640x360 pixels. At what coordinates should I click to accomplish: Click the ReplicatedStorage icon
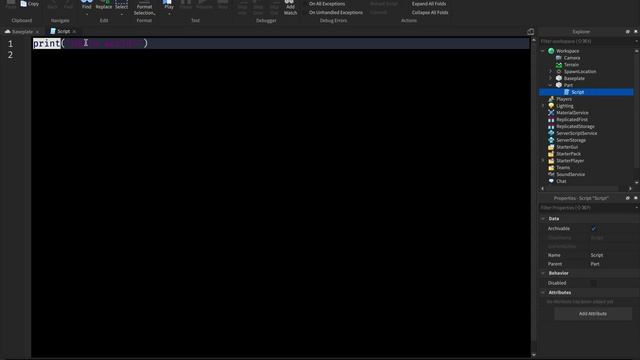click(x=551, y=127)
